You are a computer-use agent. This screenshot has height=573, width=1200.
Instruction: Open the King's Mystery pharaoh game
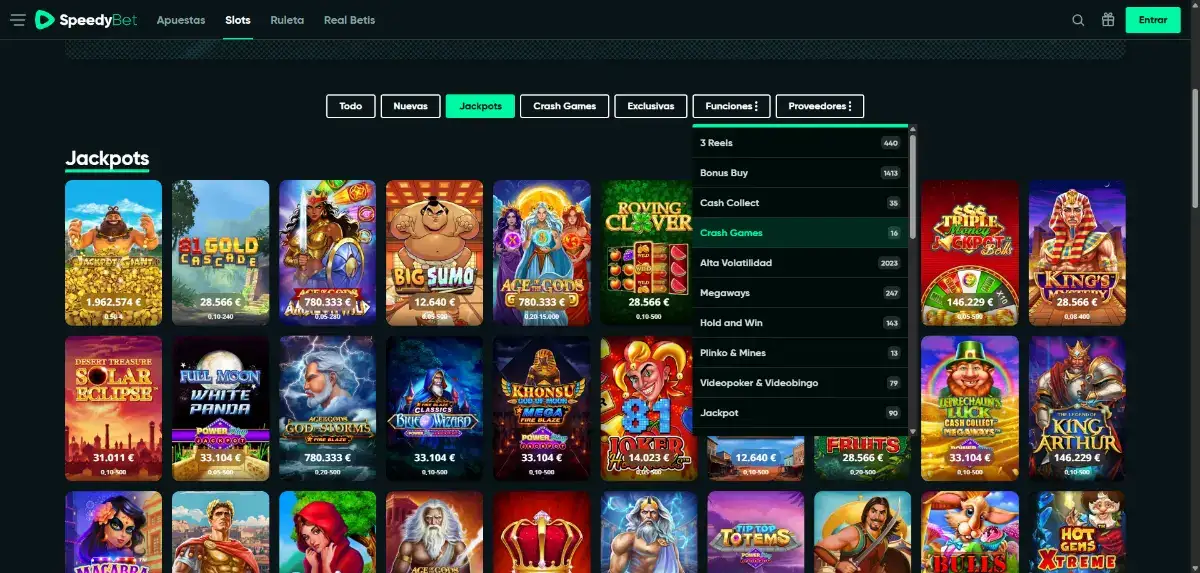(x=1077, y=252)
